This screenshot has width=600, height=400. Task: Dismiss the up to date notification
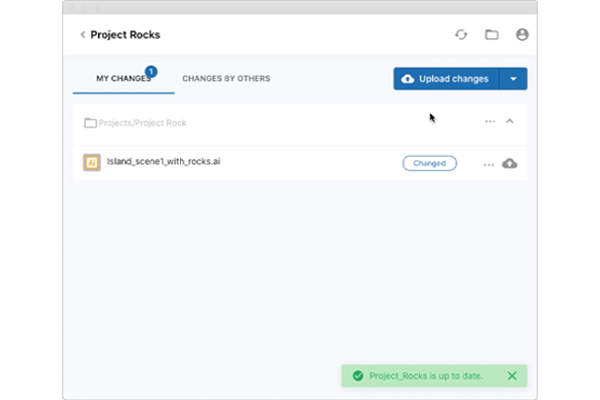coord(512,376)
